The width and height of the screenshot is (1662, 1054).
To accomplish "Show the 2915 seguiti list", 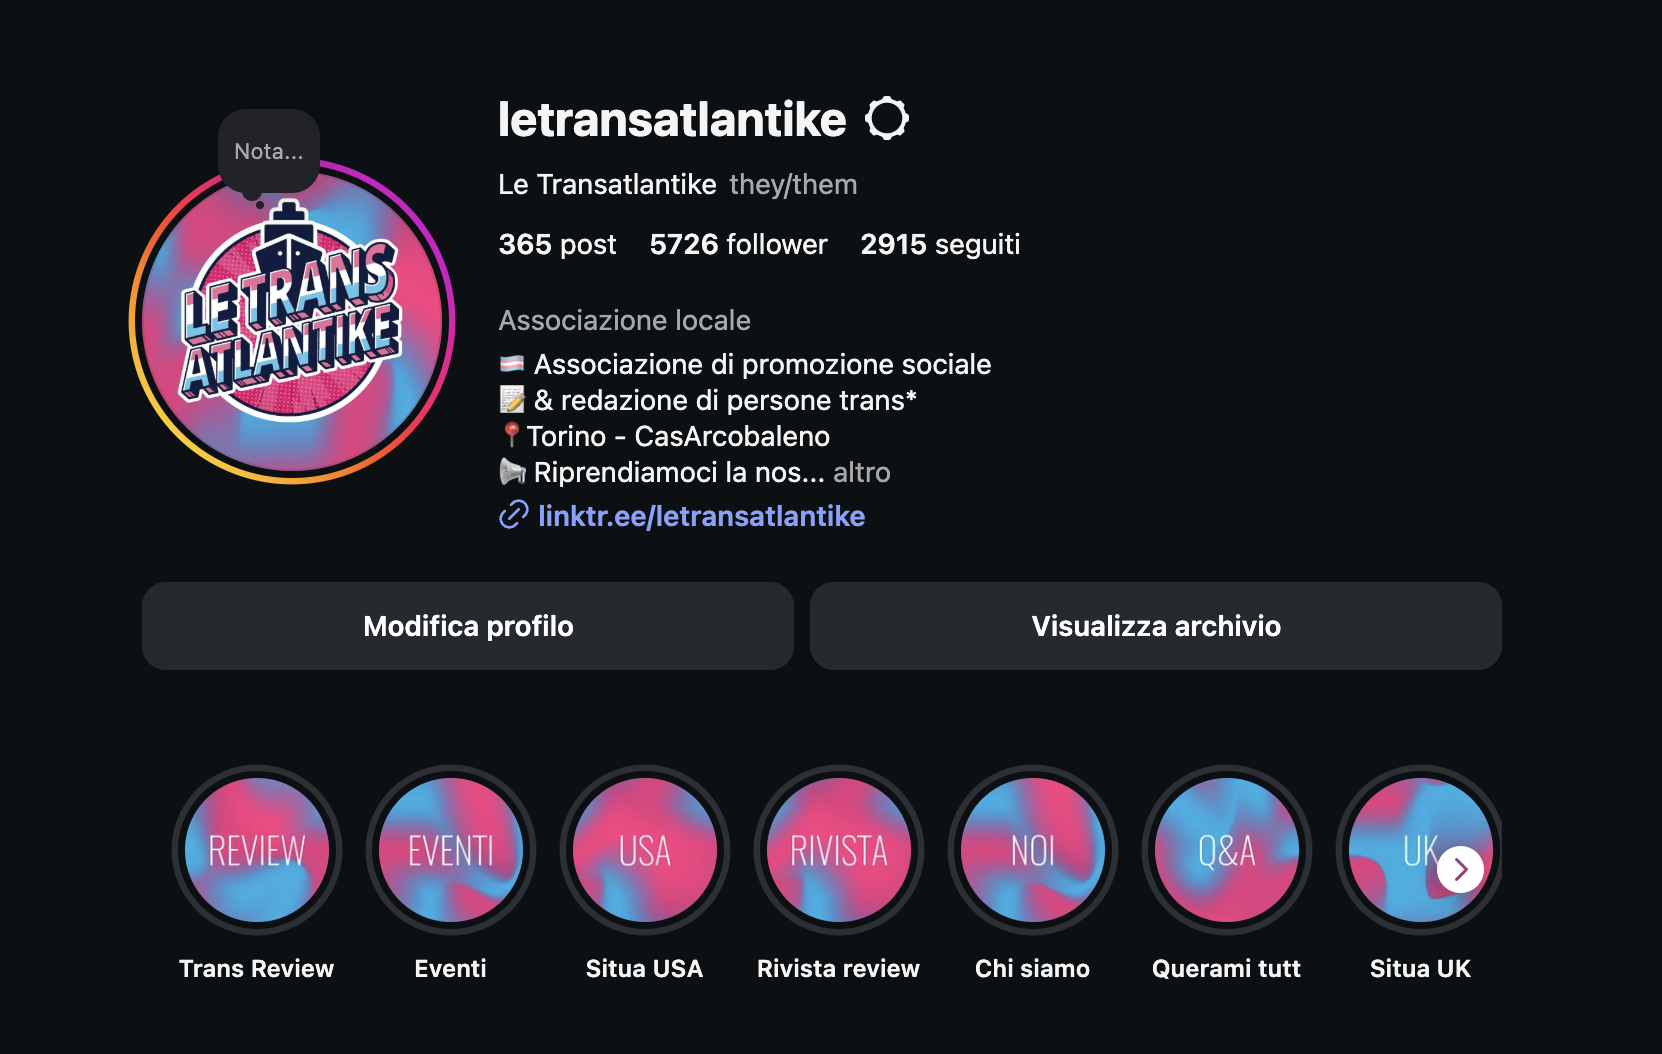I will click(940, 244).
